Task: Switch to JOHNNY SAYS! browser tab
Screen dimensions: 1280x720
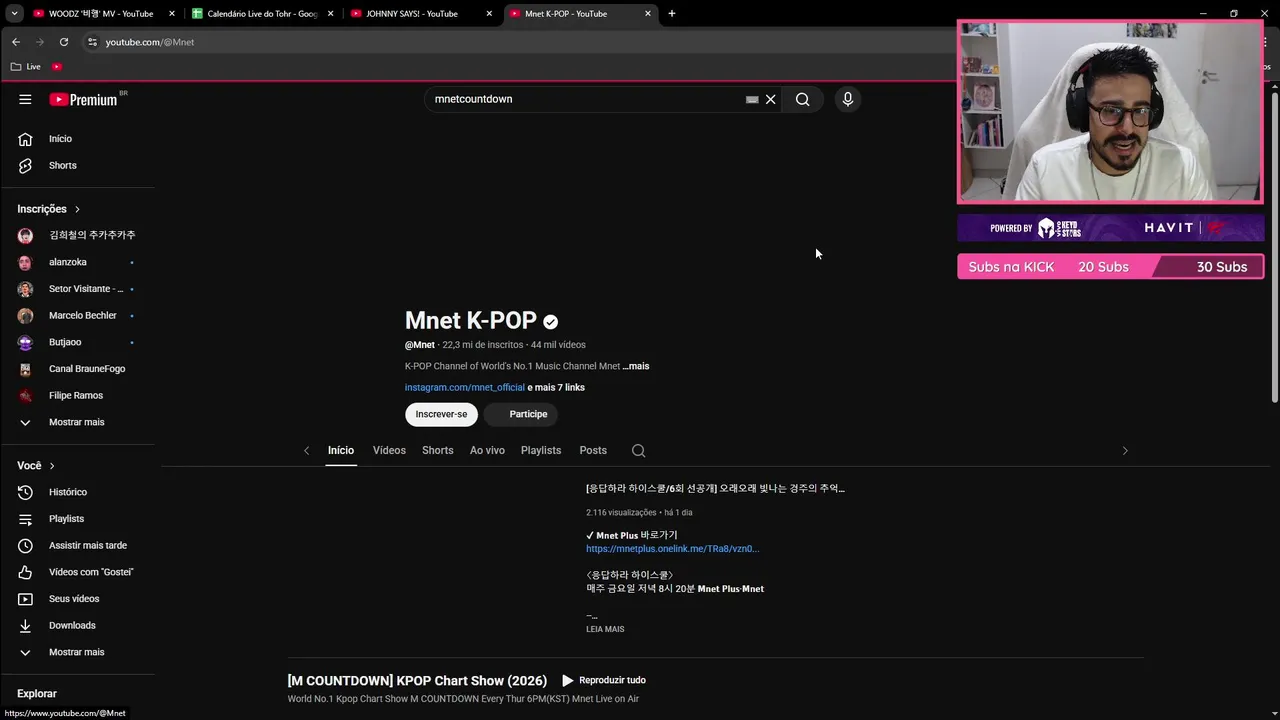Action: point(422,14)
